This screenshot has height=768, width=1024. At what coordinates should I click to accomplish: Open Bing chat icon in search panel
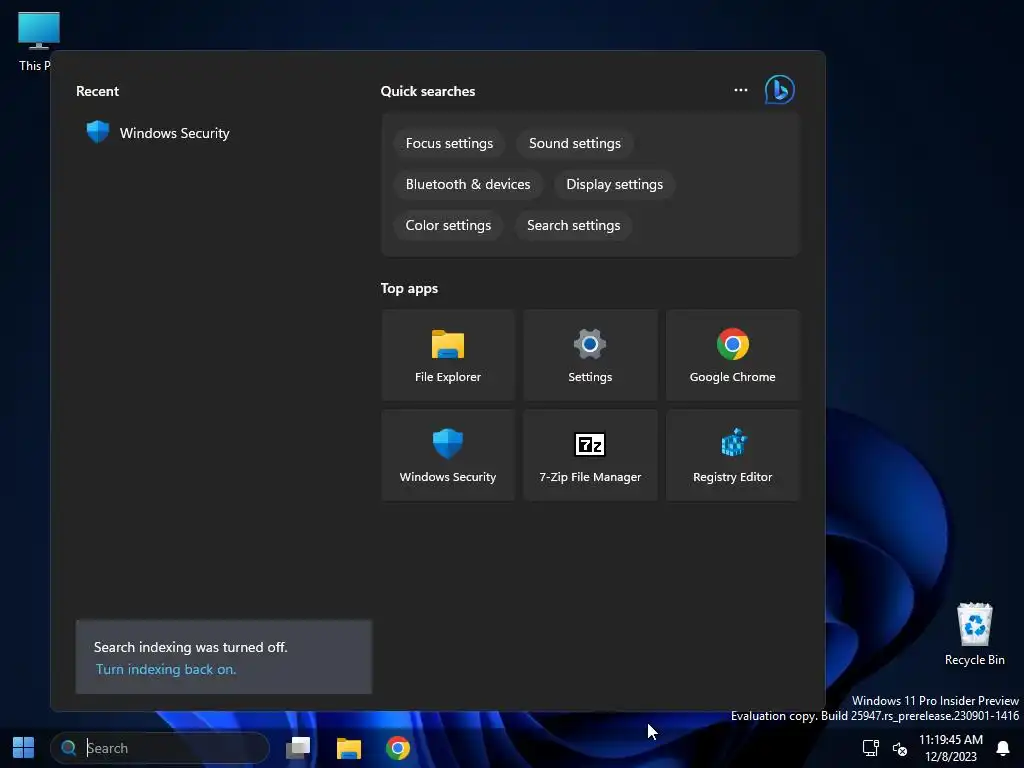point(779,90)
